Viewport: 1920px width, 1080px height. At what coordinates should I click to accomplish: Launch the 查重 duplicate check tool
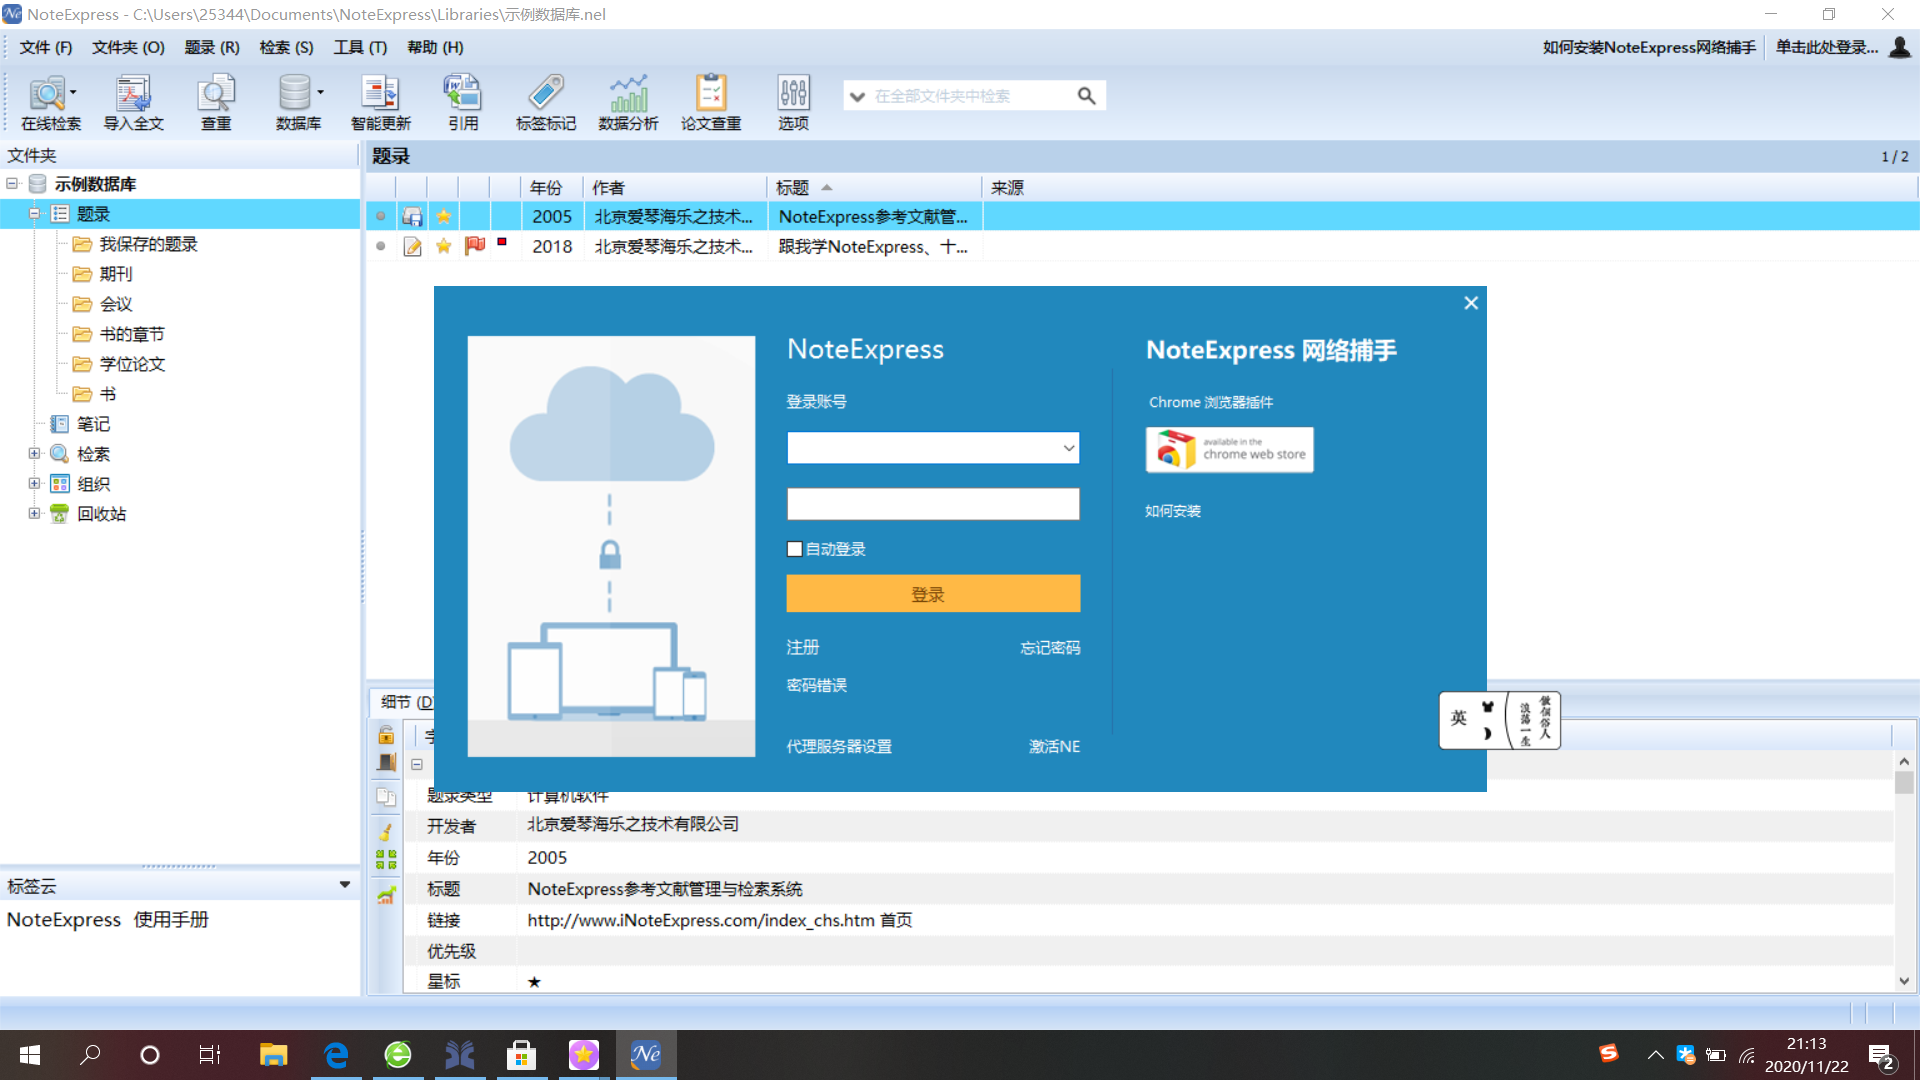(216, 102)
